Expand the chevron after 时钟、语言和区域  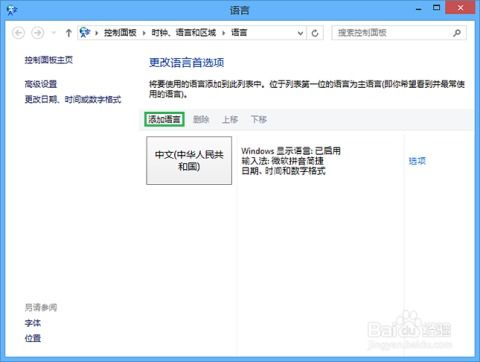point(223,33)
